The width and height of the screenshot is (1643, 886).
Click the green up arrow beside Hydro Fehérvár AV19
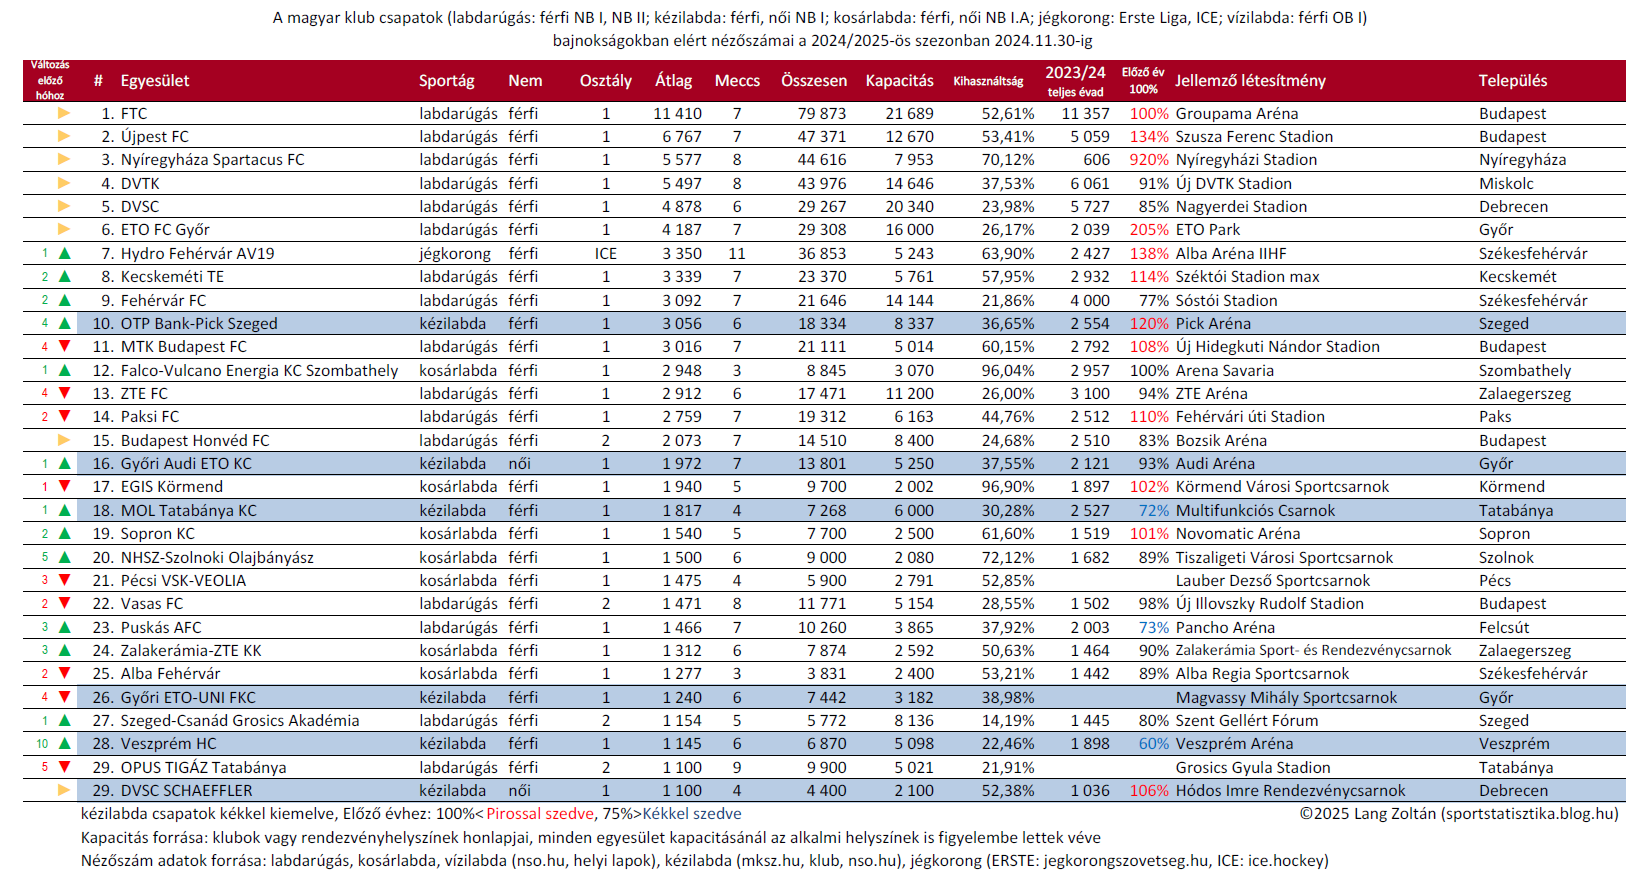65,253
